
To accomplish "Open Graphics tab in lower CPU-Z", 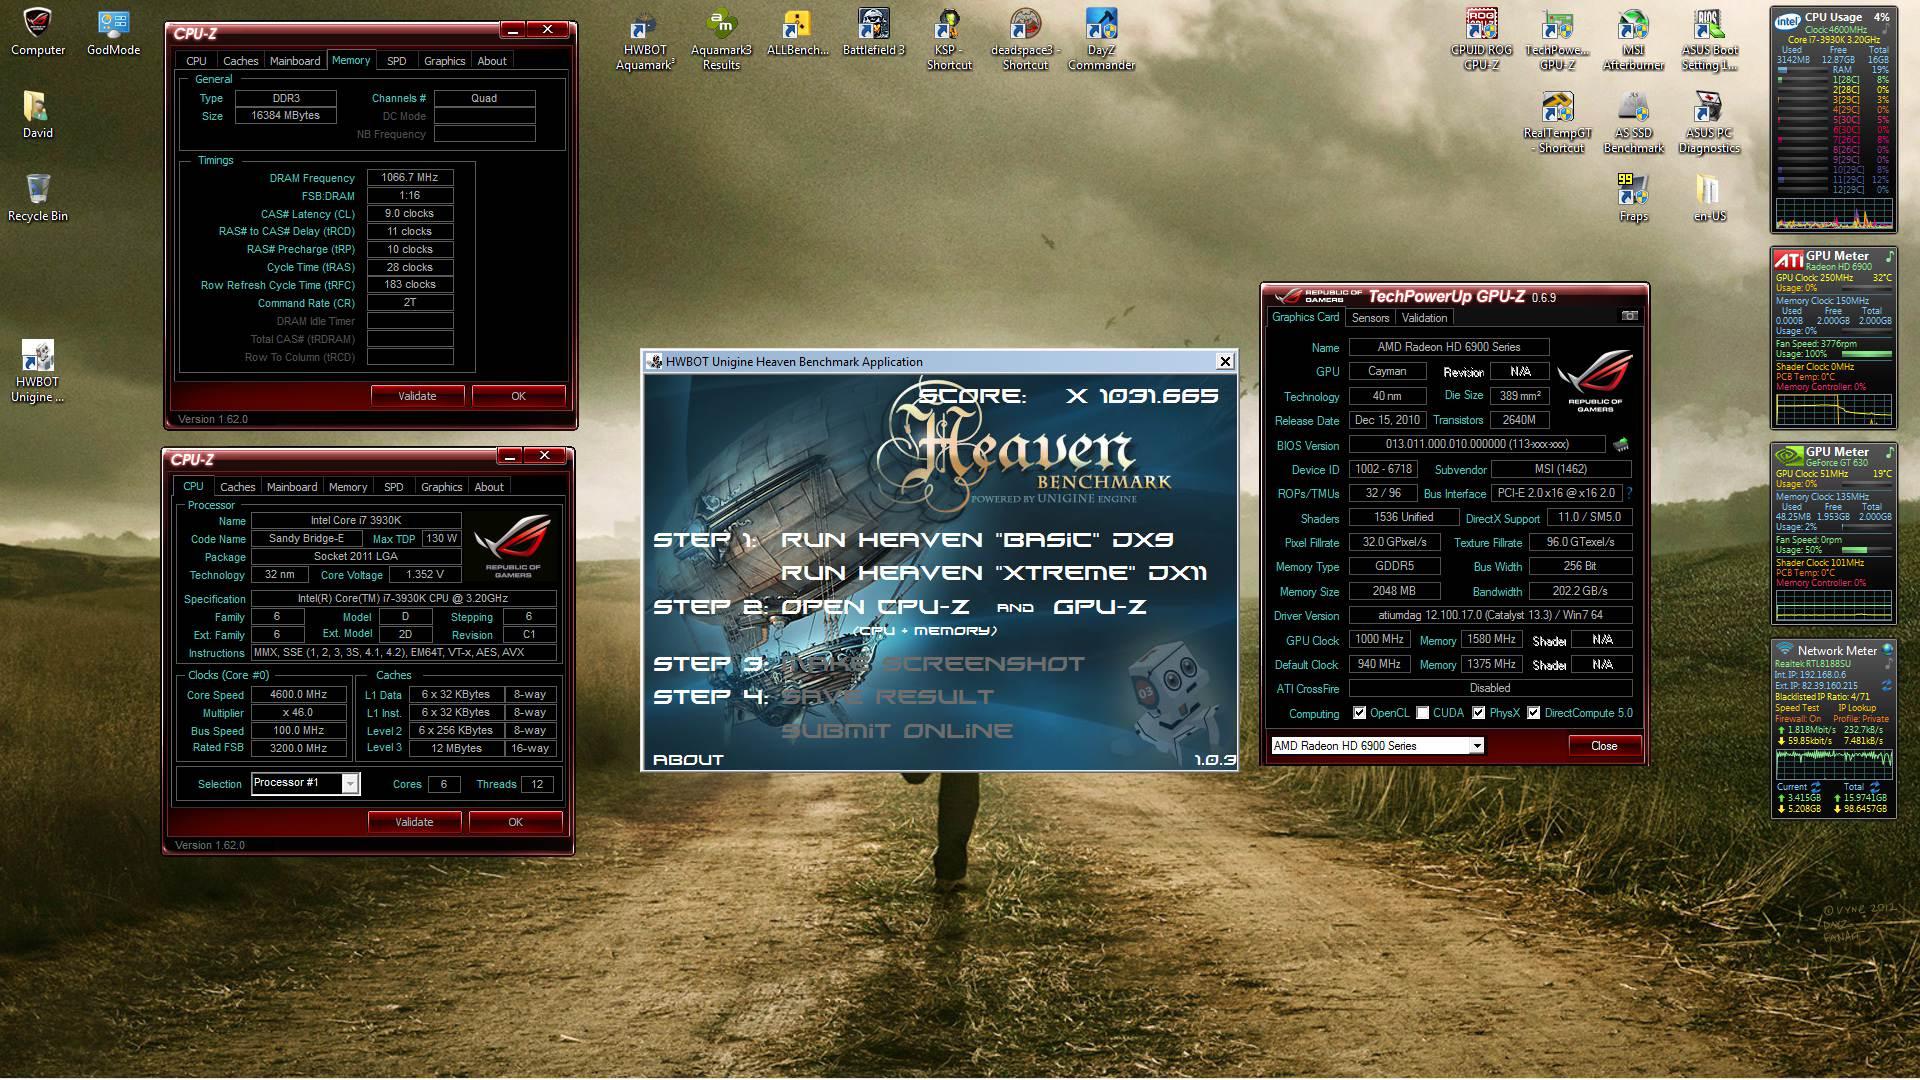I will [x=441, y=487].
